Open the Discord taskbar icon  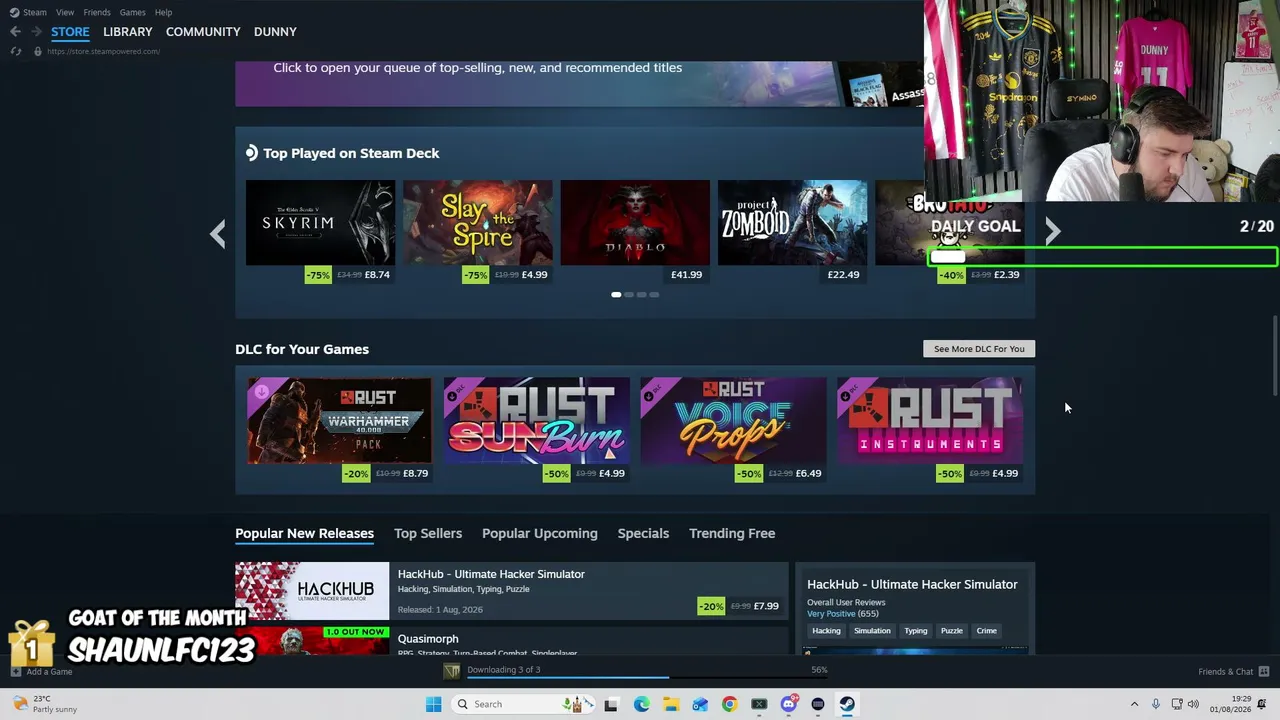click(789, 704)
